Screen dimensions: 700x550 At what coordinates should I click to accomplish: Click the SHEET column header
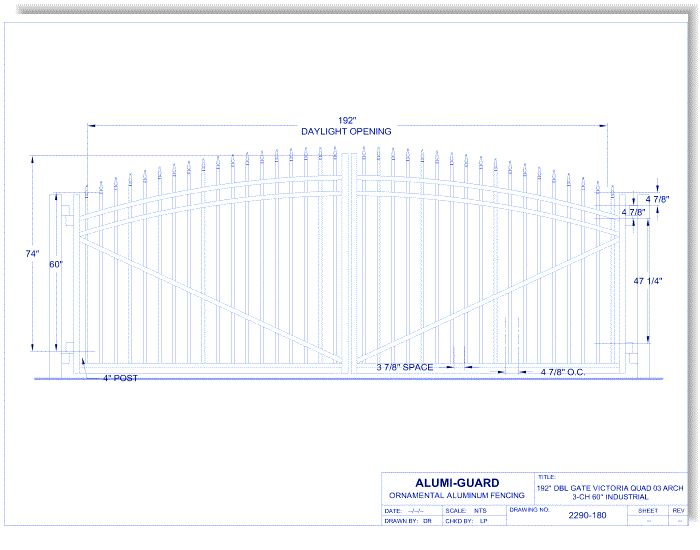tap(648, 511)
